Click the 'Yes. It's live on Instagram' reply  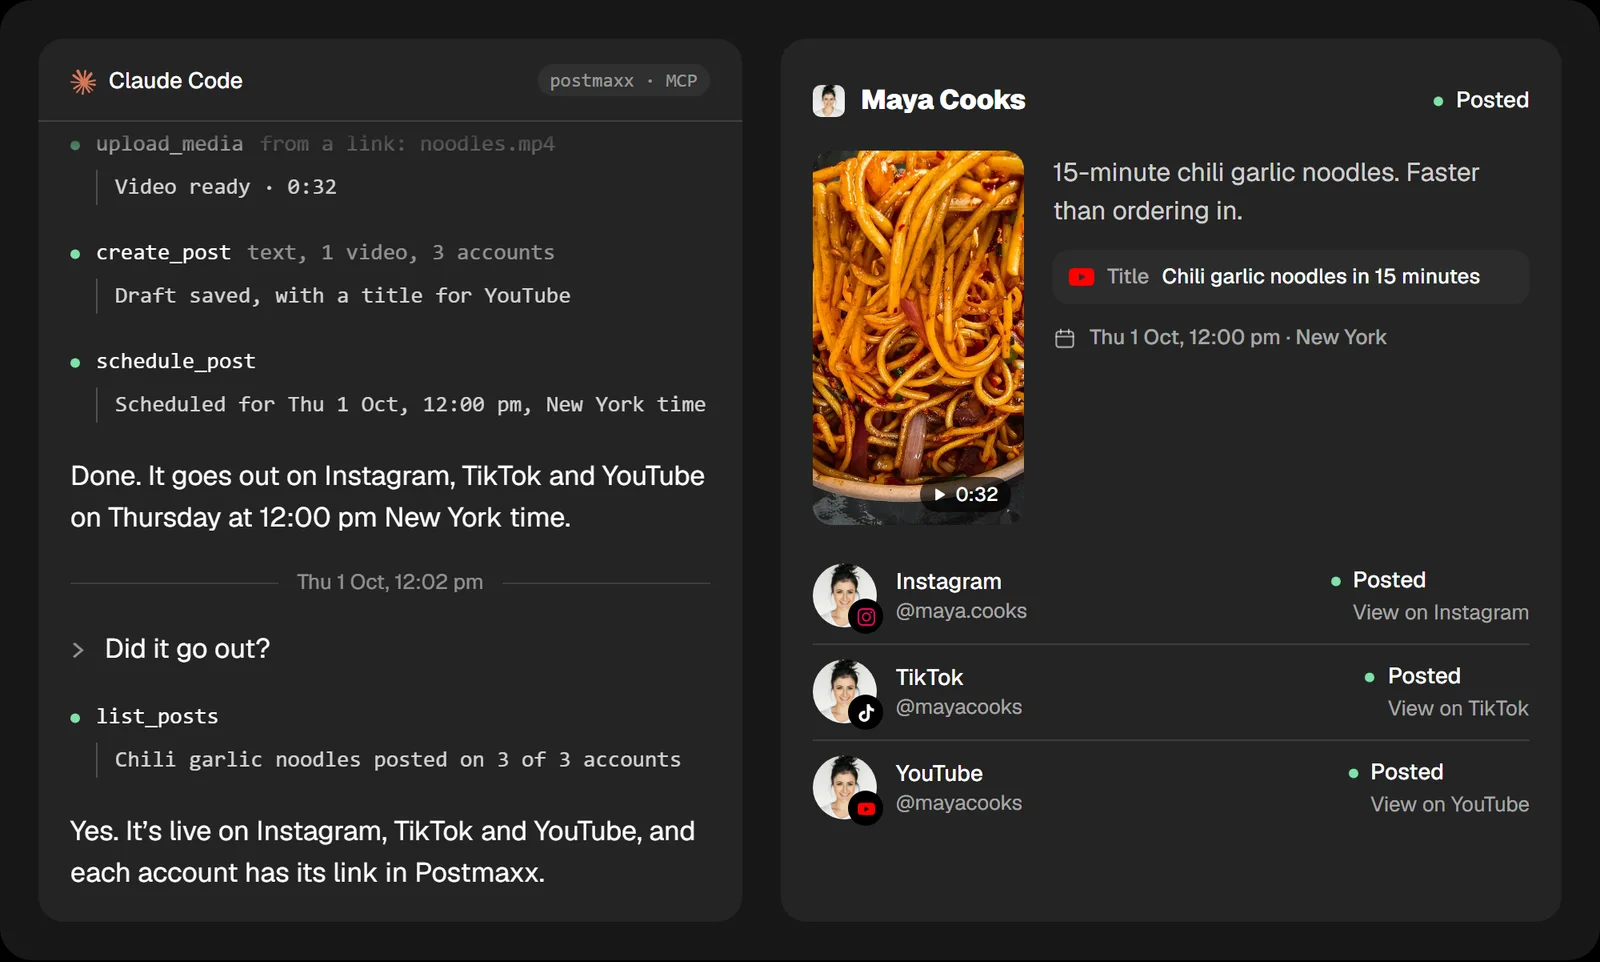click(382, 852)
